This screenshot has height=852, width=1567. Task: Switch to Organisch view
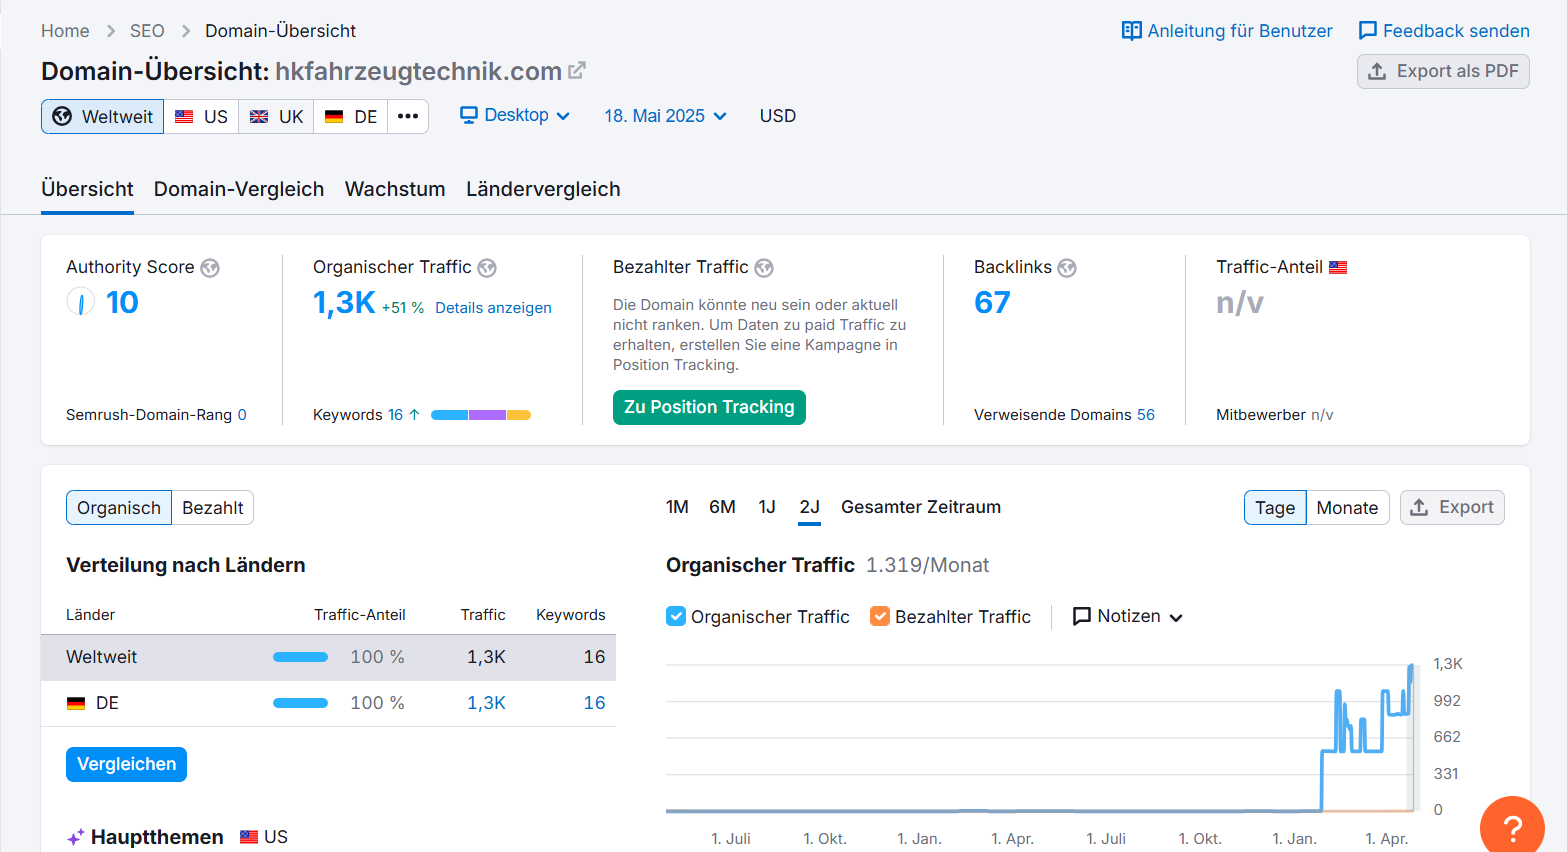click(119, 508)
